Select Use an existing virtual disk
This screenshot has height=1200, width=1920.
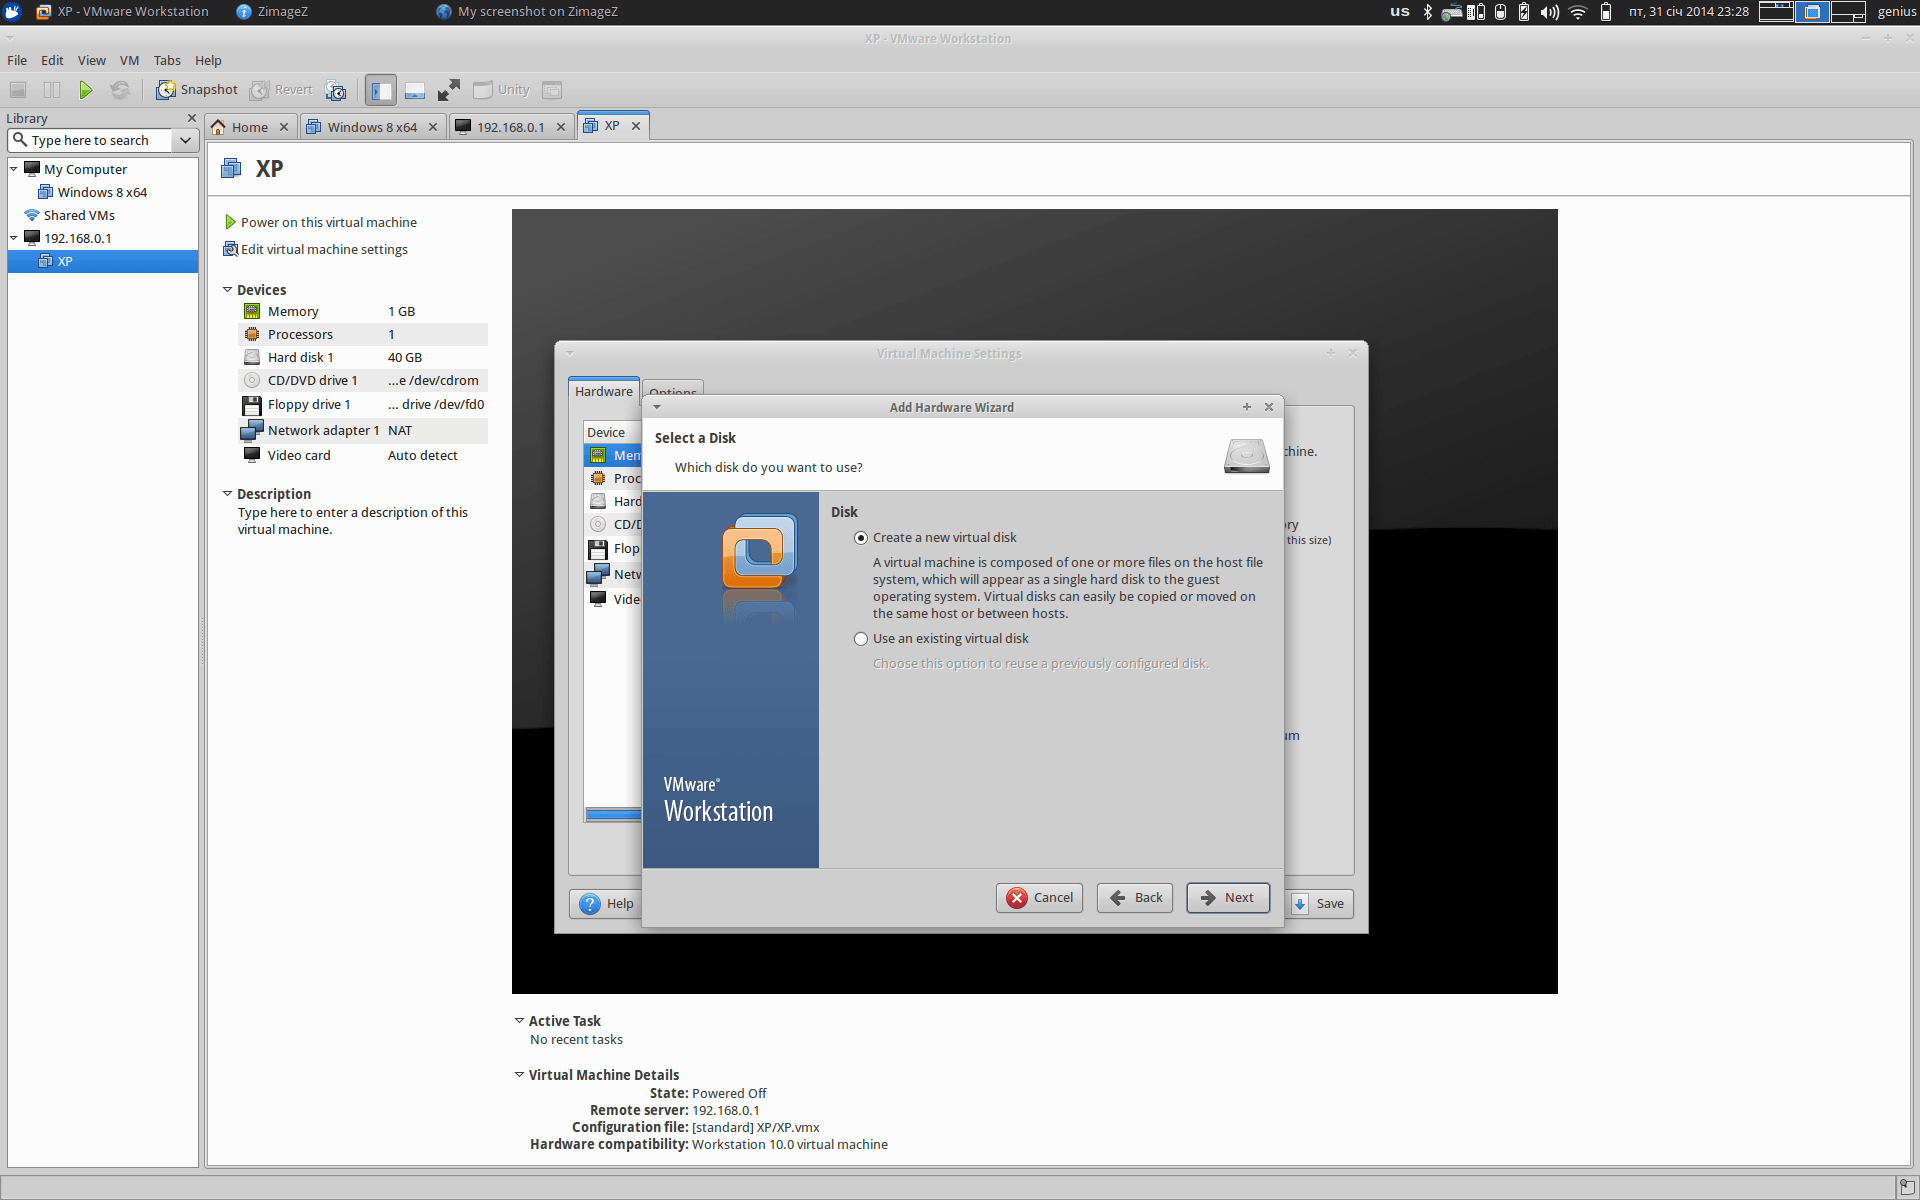point(861,639)
